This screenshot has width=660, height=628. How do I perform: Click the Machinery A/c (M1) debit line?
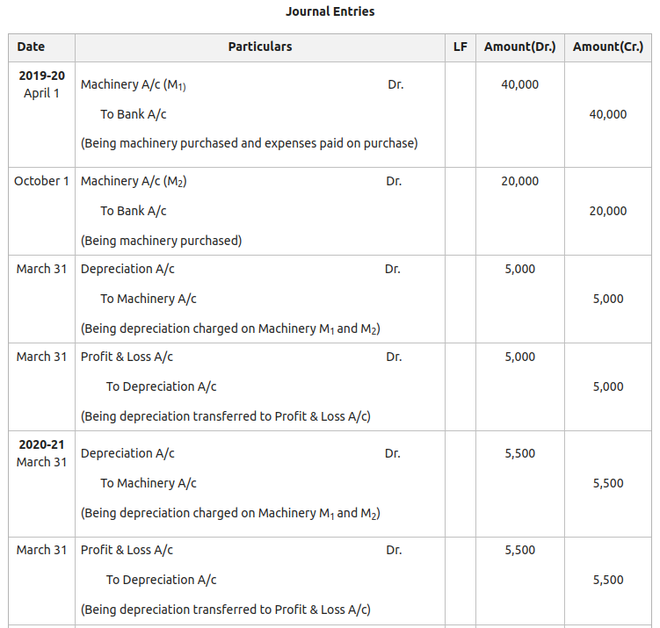click(133, 85)
